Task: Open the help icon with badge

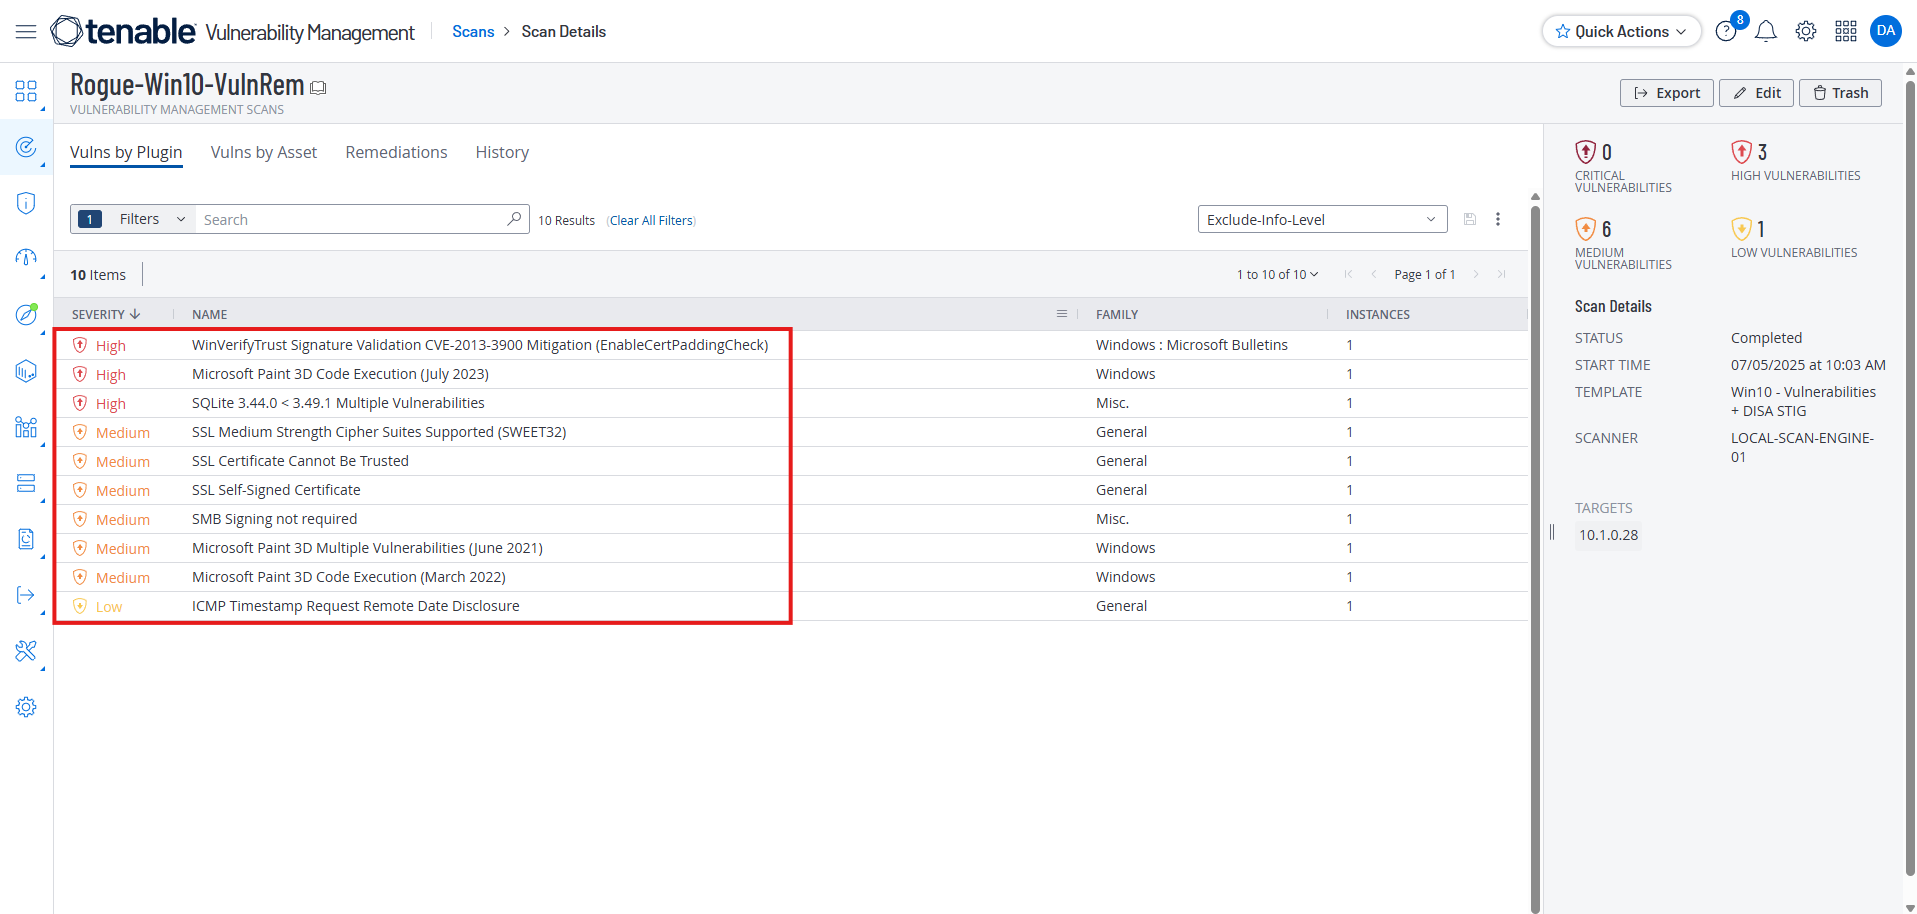Action: coord(1726,31)
